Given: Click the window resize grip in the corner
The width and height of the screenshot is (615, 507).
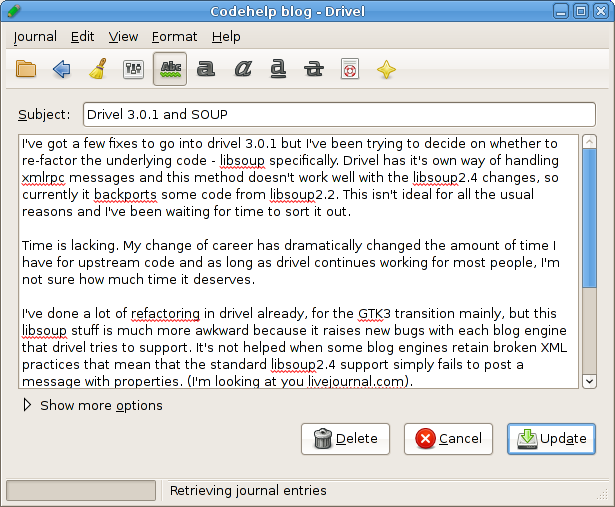Looking at the screenshot, I should point(602,495).
